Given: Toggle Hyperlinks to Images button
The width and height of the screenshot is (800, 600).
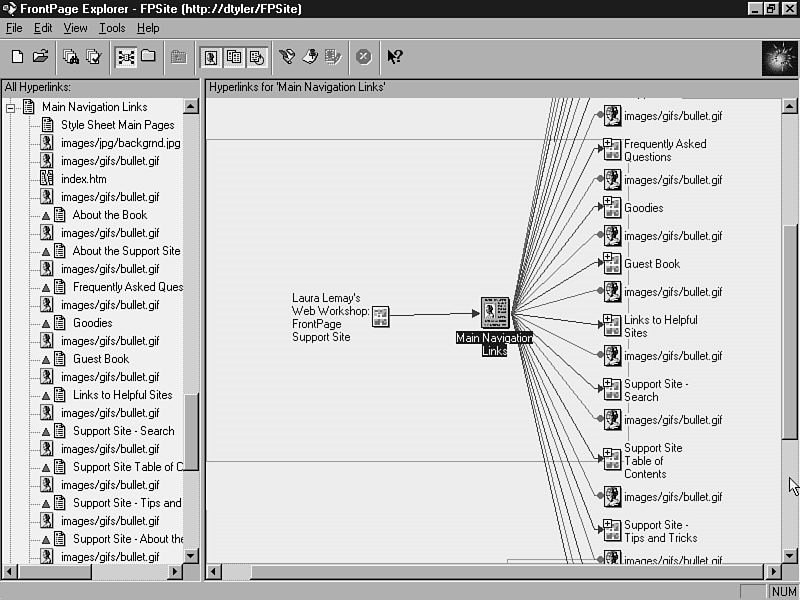Looking at the screenshot, I should pyautogui.click(x=211, y=57).
